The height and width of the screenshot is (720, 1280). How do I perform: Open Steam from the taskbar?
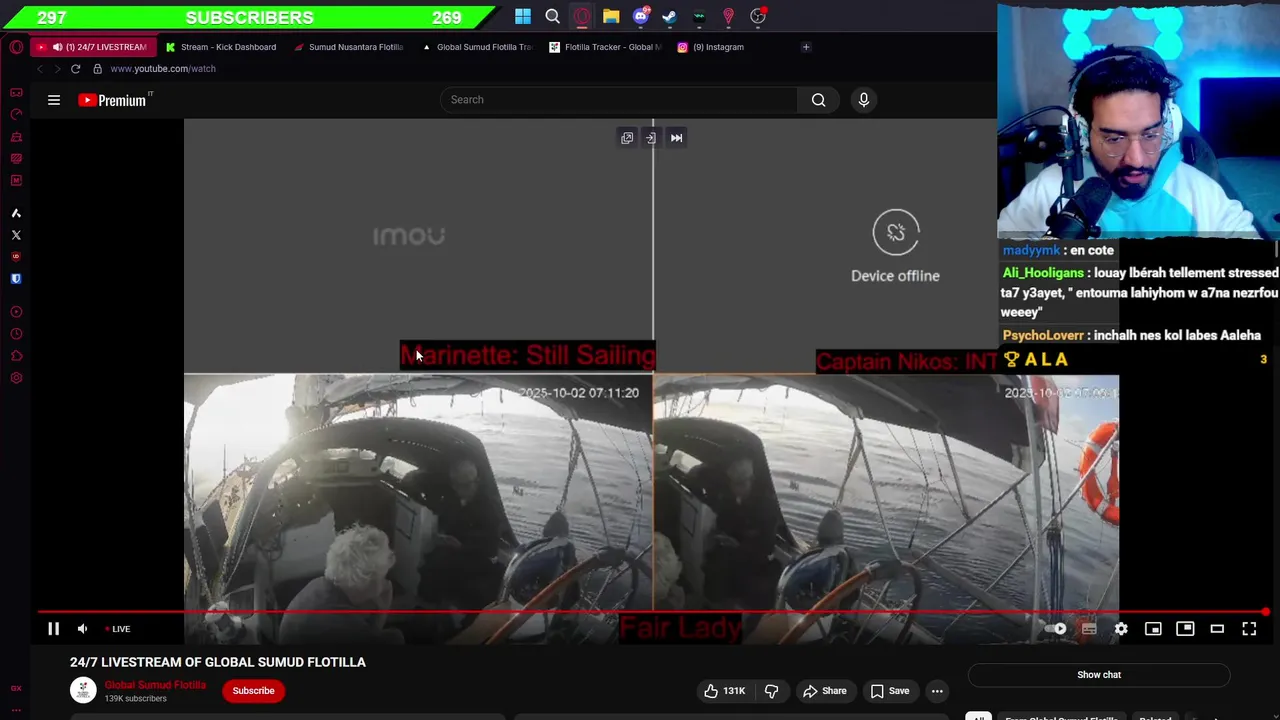click(x=670, y=16)
